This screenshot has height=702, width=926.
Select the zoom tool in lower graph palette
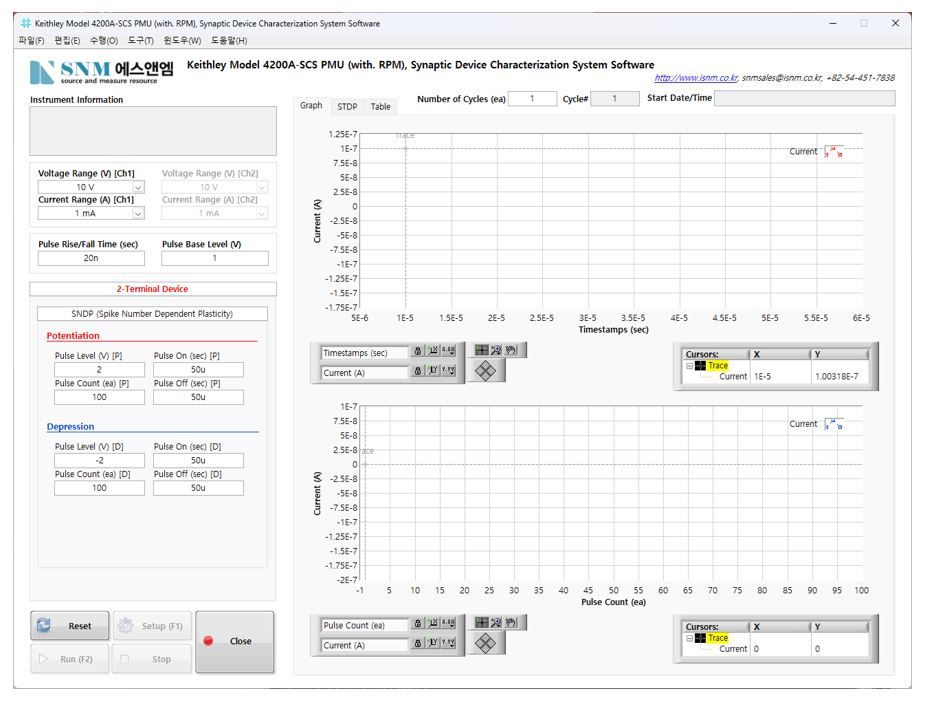click(496, 624)
